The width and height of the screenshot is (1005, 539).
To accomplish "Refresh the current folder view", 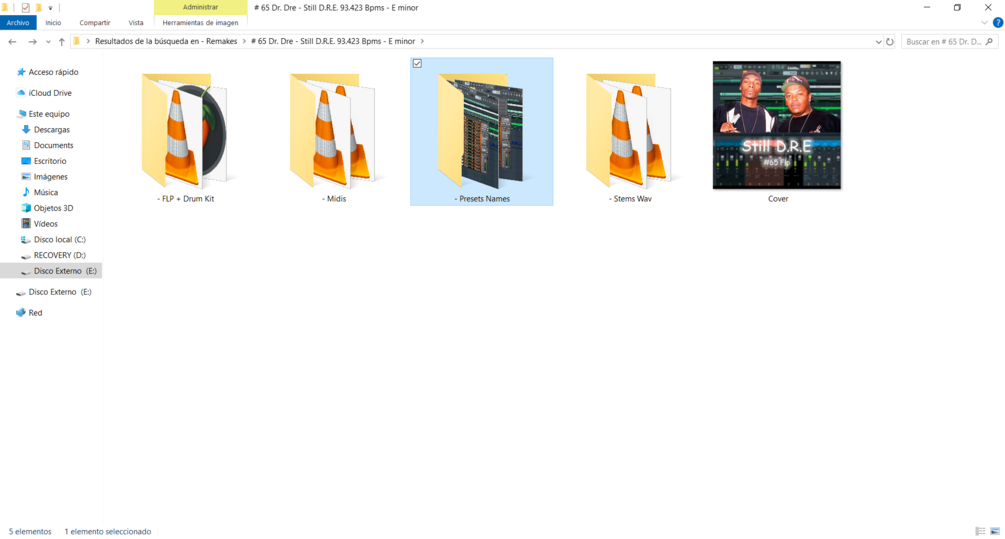I will coord(890,42).
